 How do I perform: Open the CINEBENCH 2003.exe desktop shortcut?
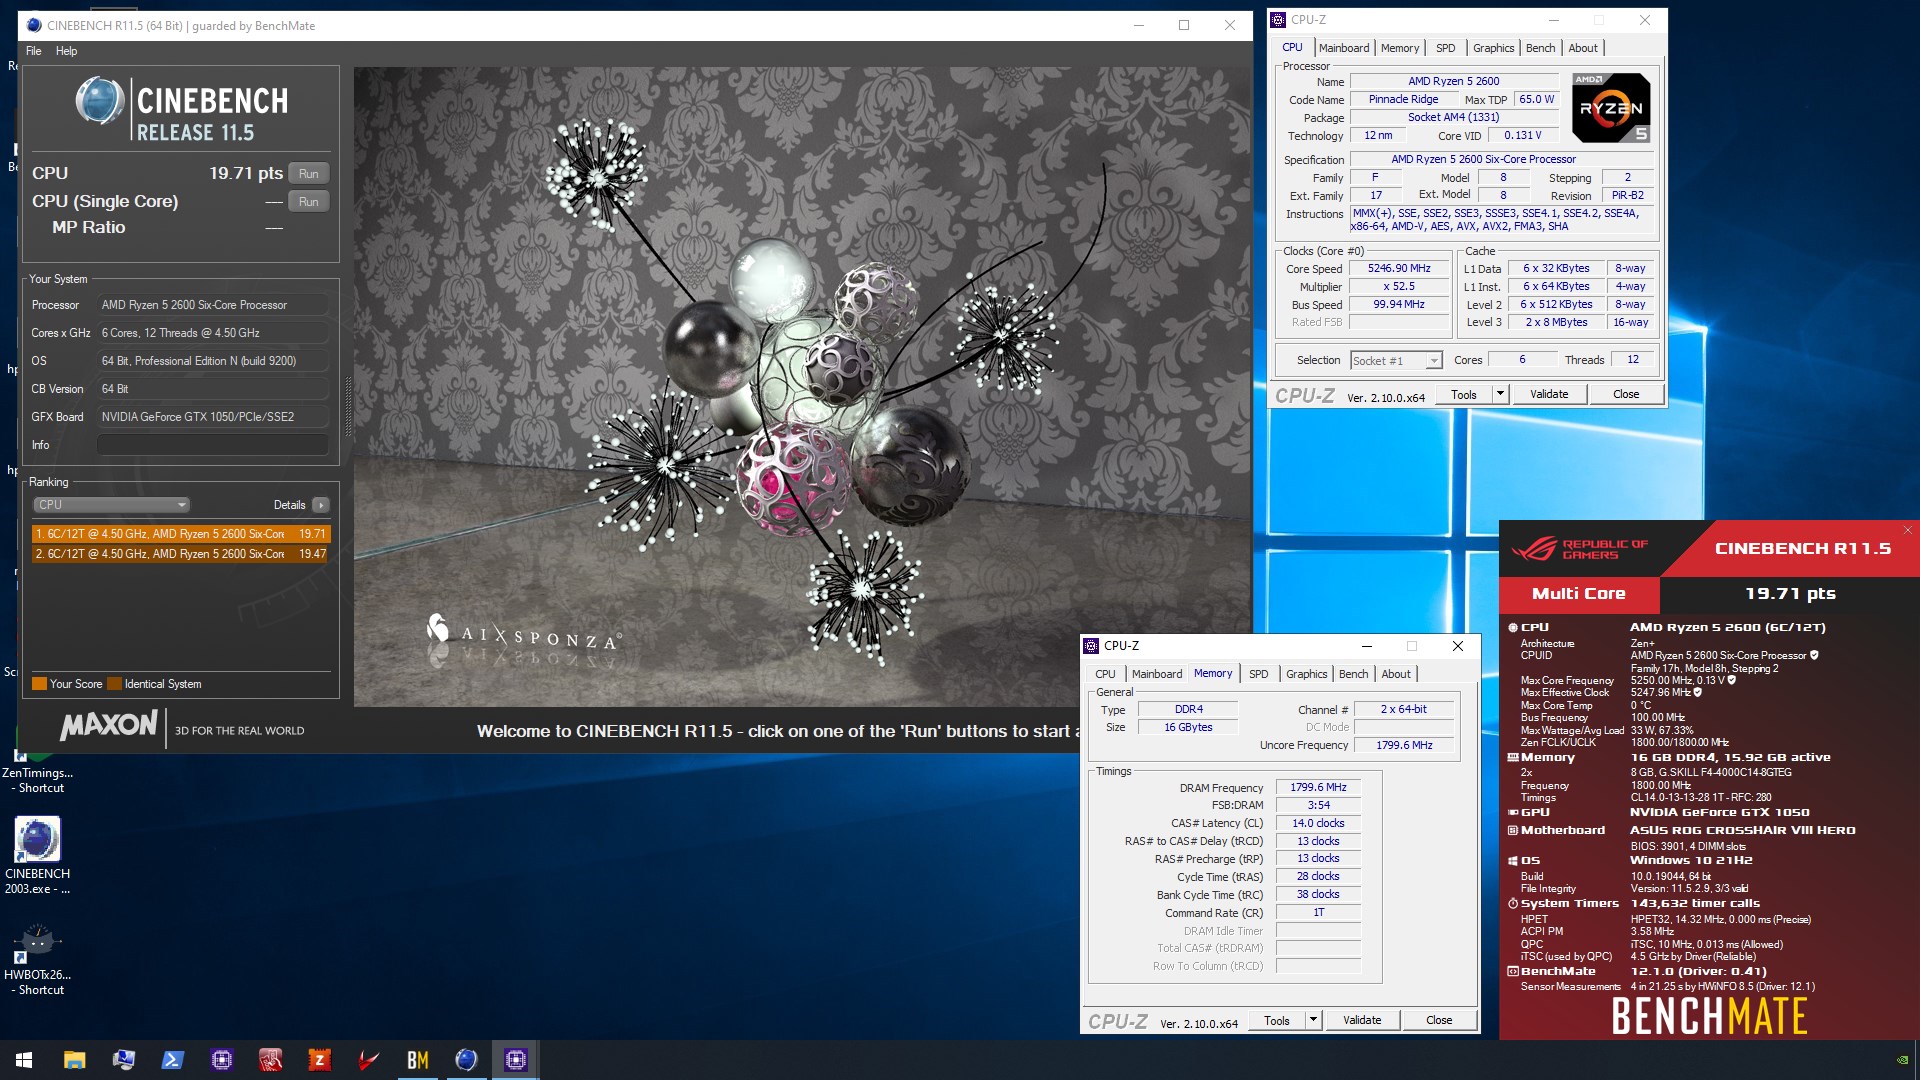(37, 855)
